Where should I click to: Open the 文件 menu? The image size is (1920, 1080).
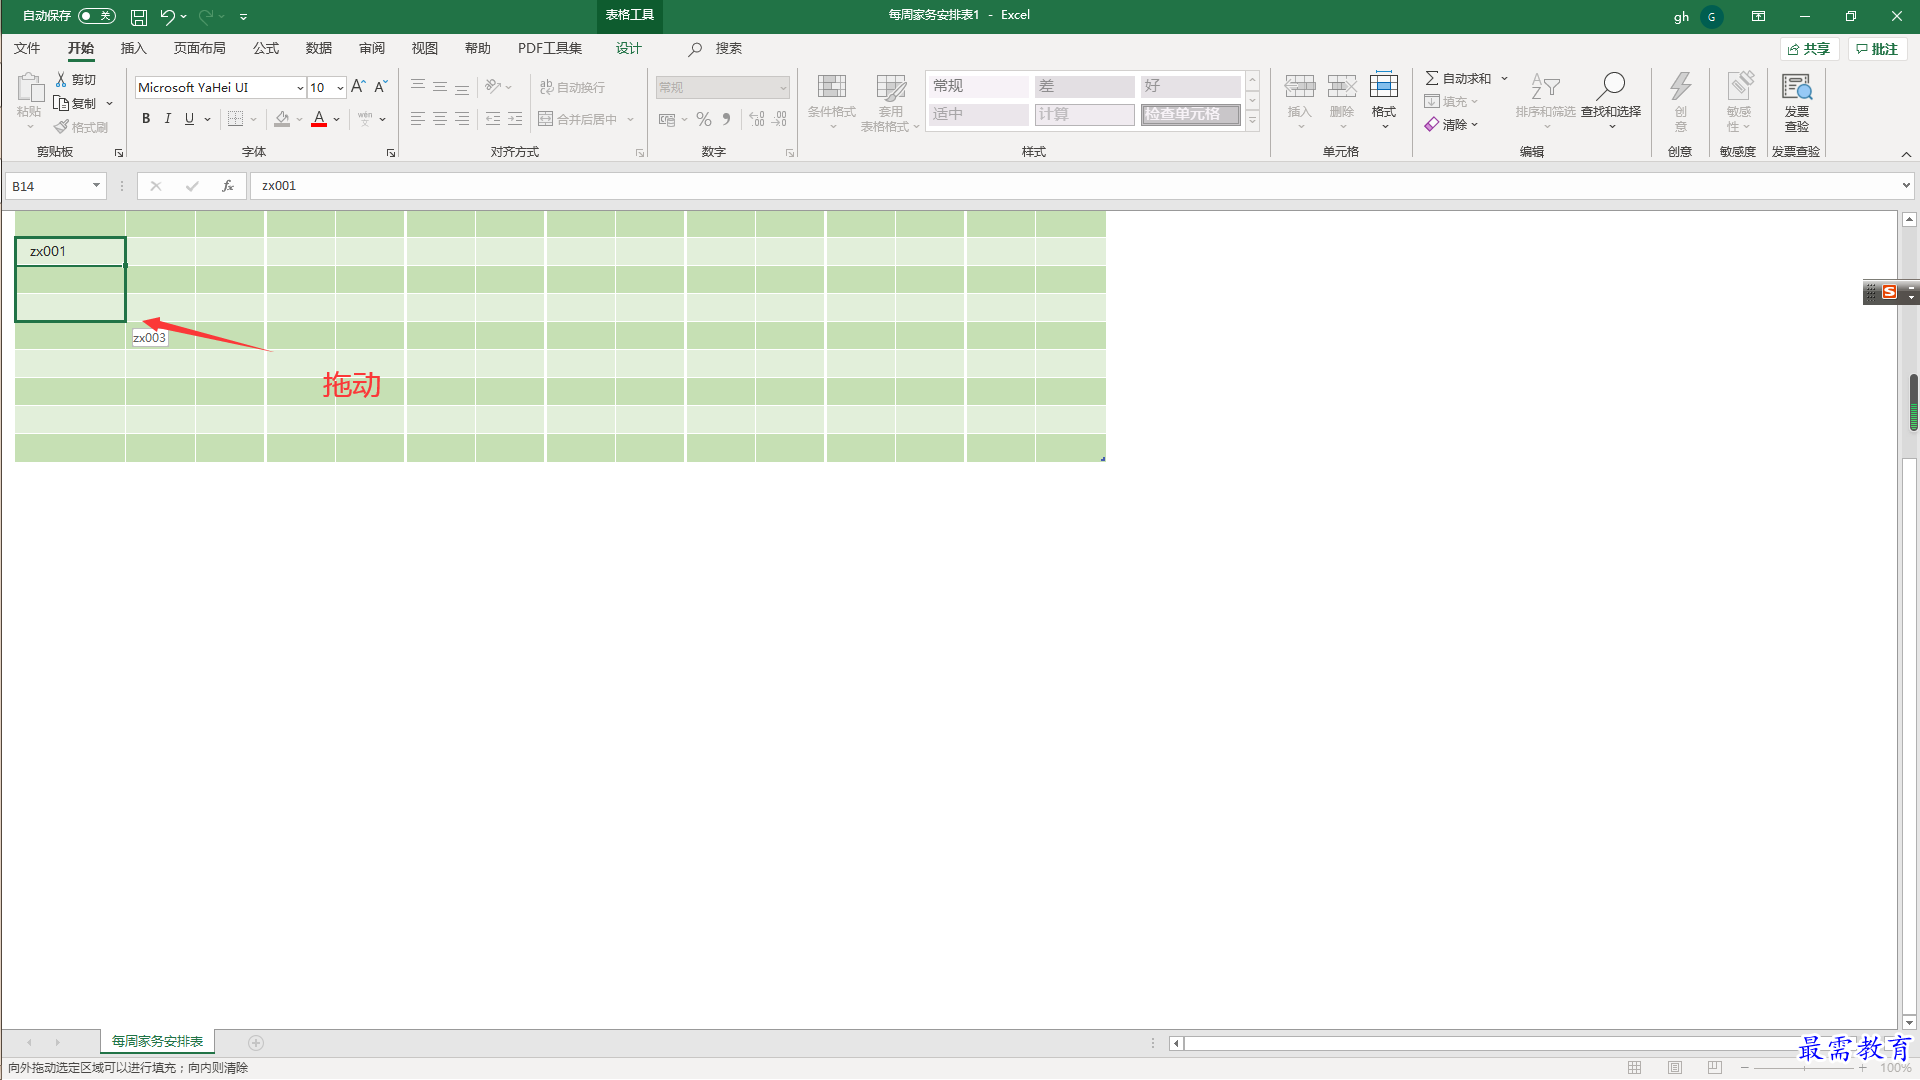tap(27, 48)
